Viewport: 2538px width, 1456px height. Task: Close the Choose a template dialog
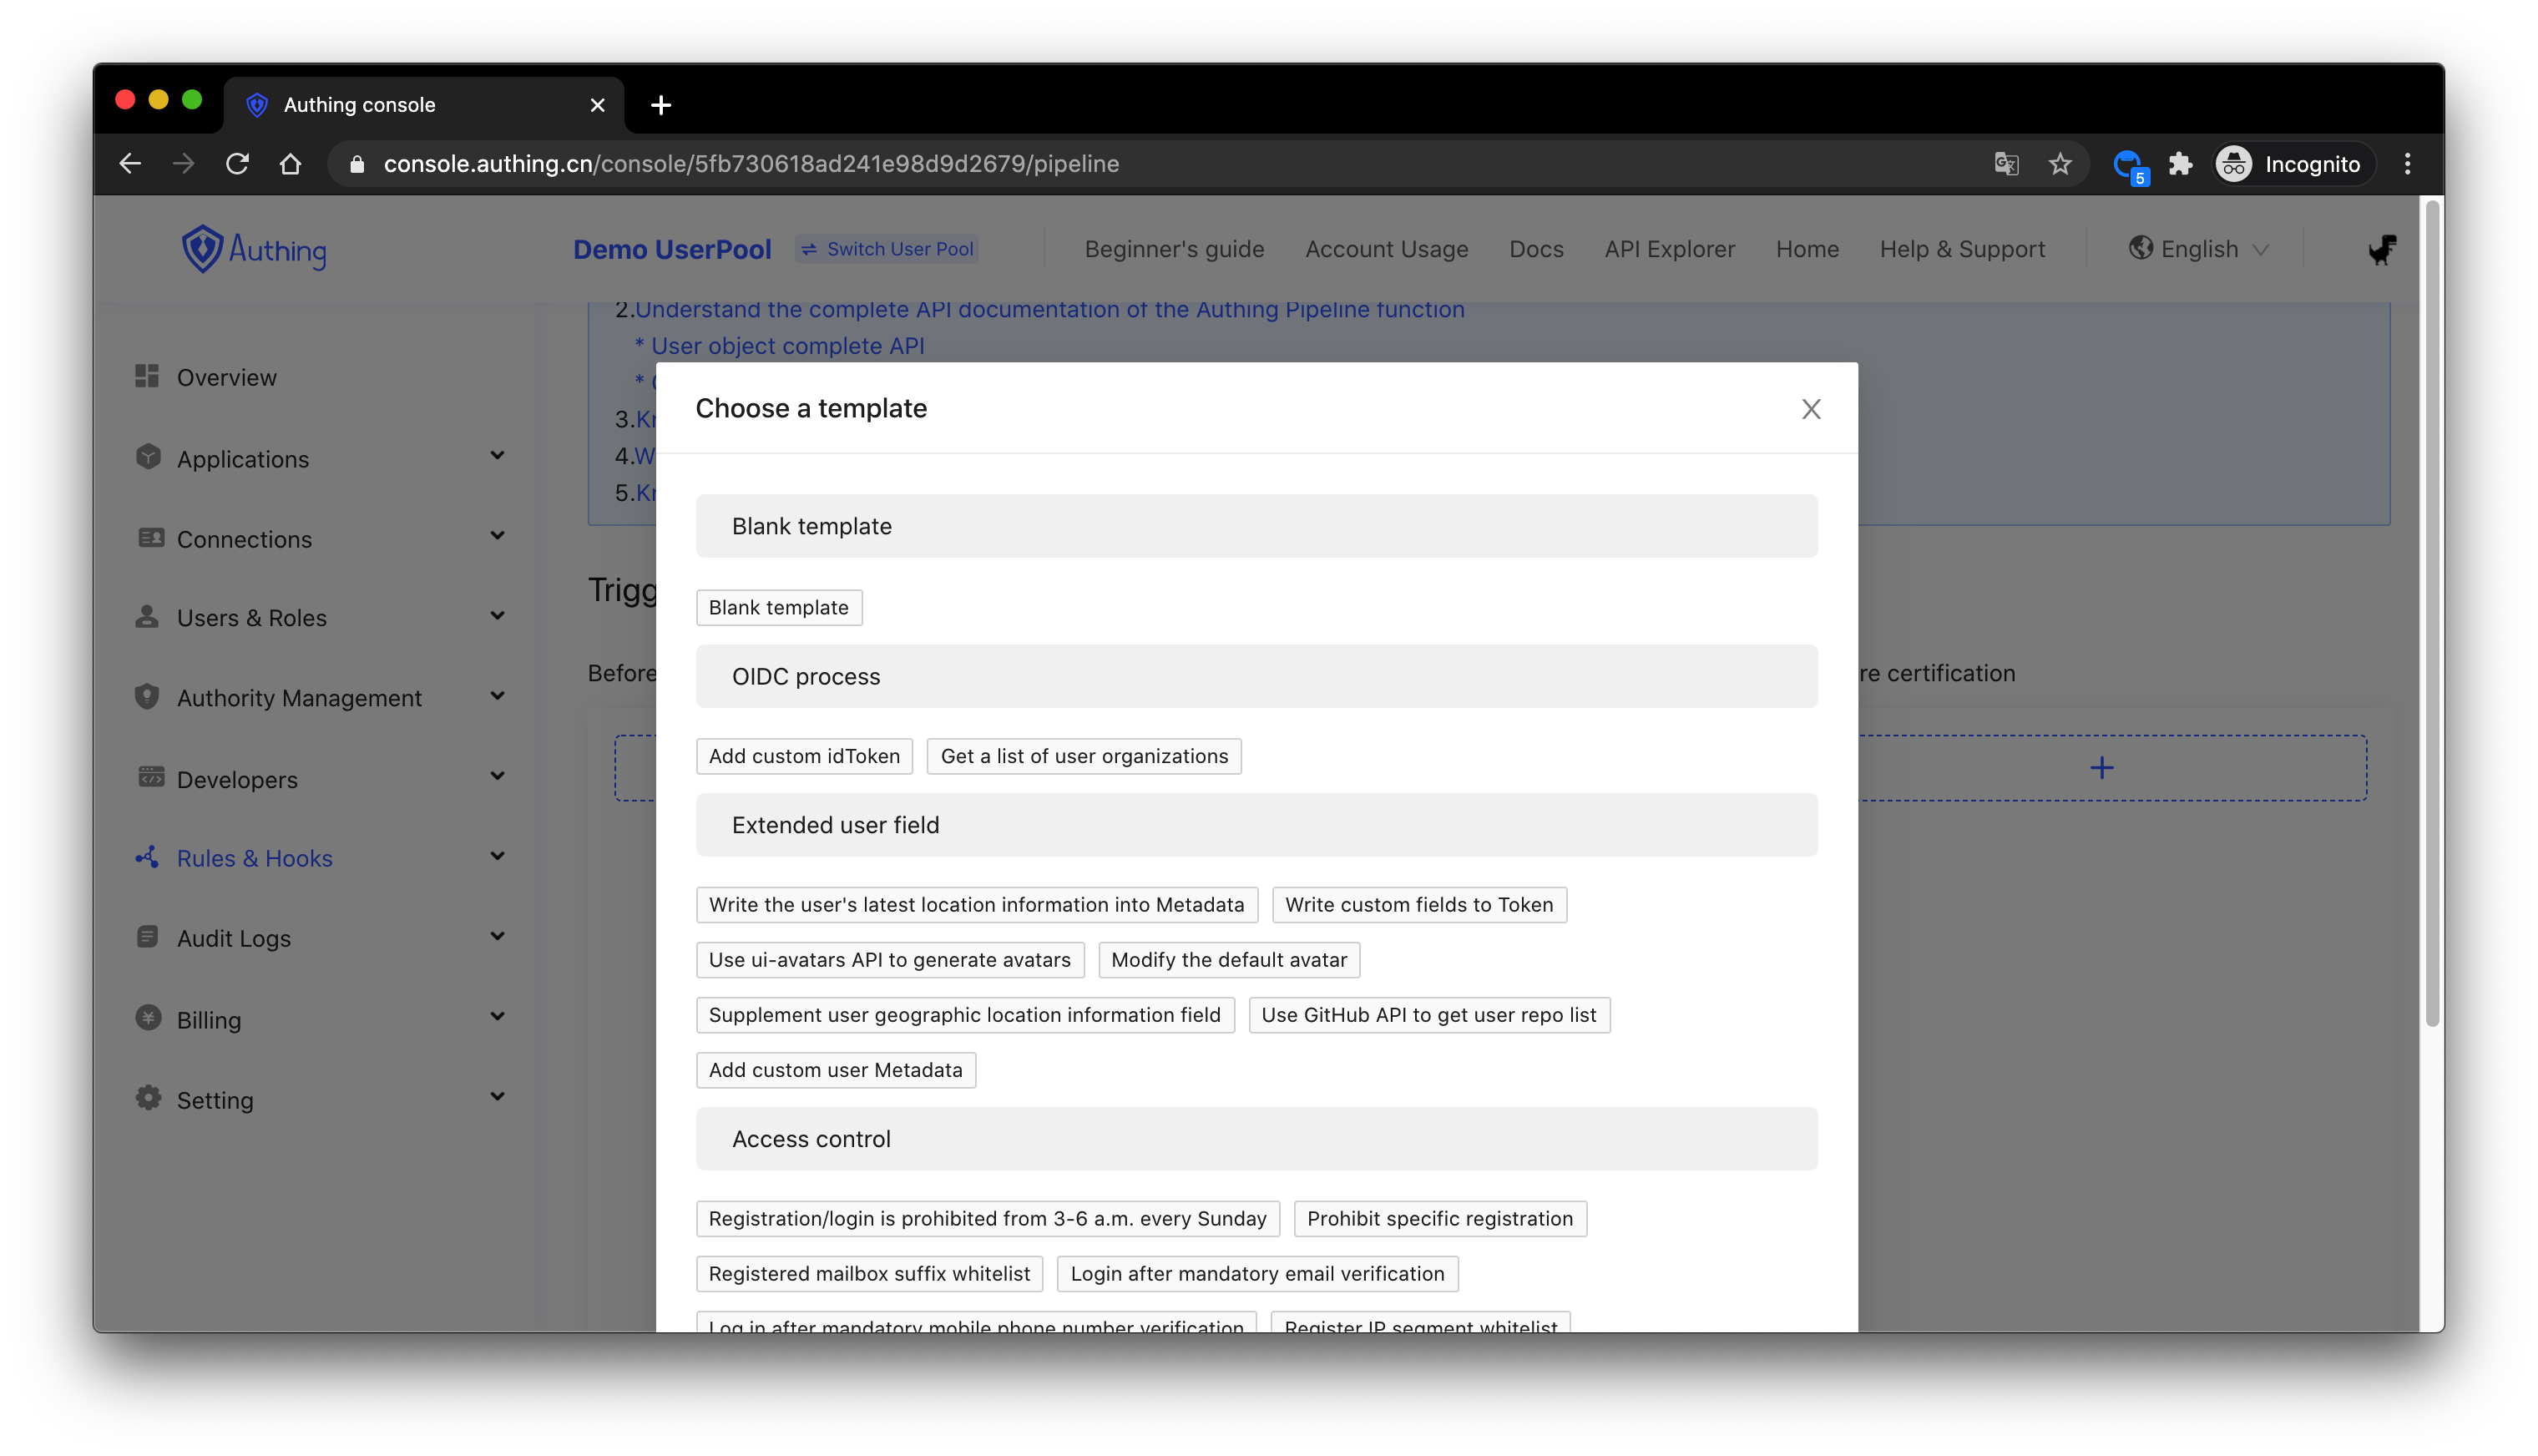(x=1811, y=409)
